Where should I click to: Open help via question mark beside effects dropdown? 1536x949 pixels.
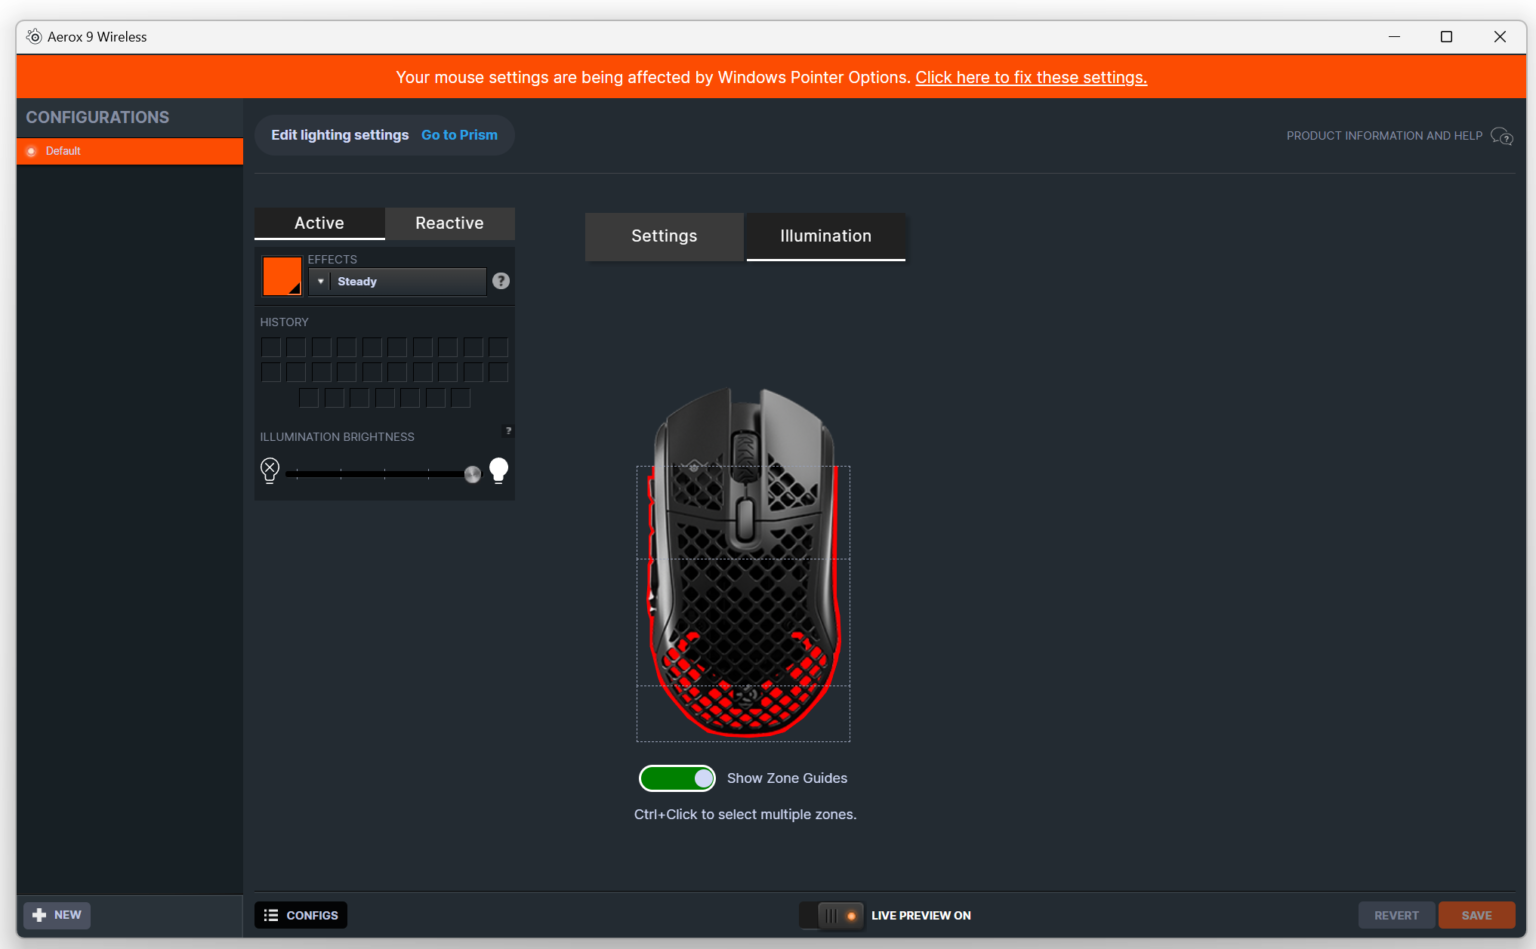point(500,281)
